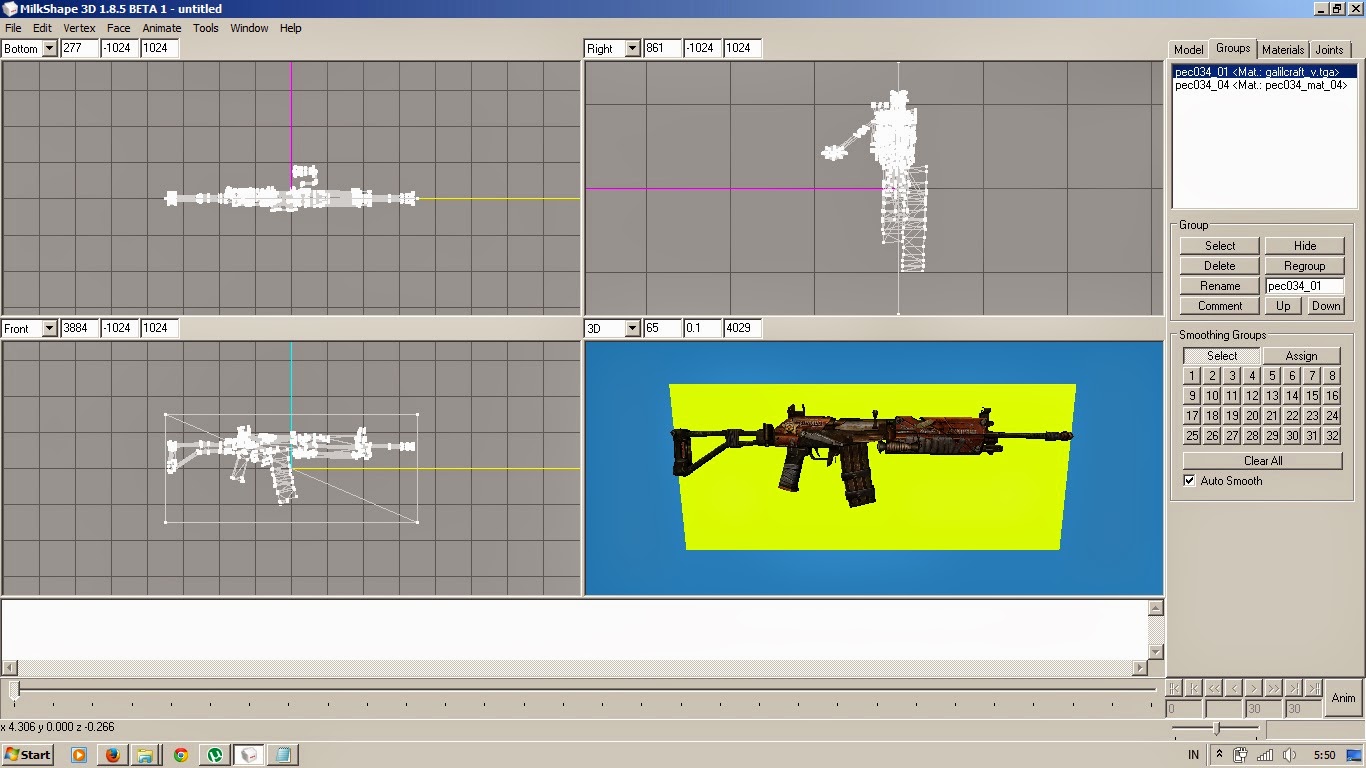
Task: Click the Clear All smoothing button
Action: click(x=1263, y=461)
